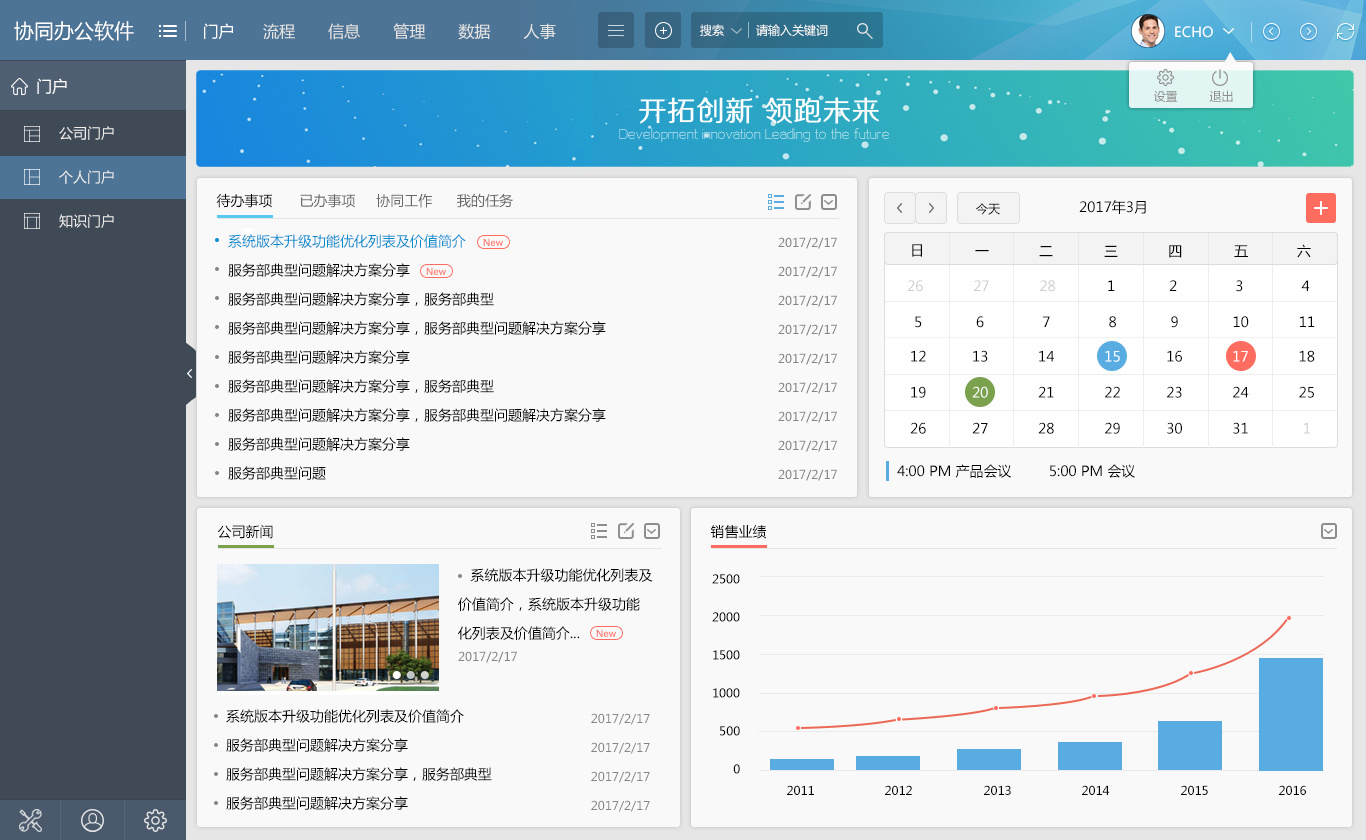
Task: Expand the ECHO user dropdown arrow
Action: point(1228,31)
